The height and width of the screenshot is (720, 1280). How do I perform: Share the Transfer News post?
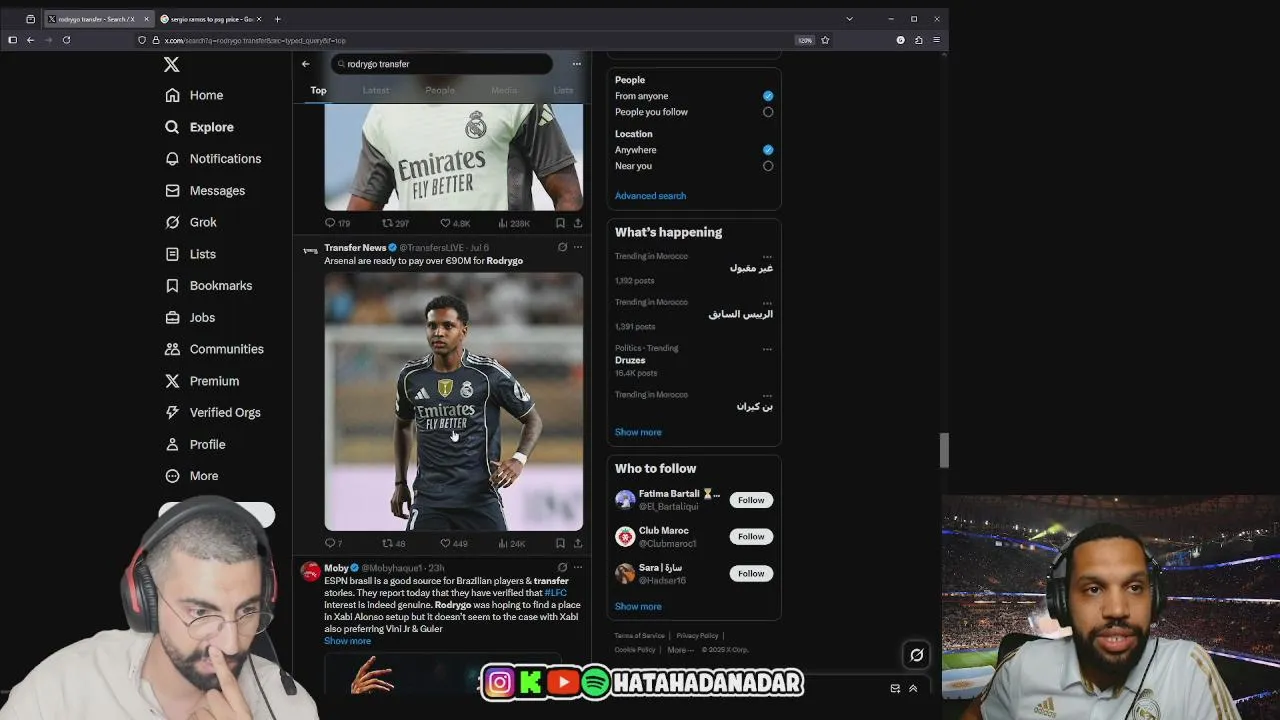pyautogui.click(x=578, y=544)
